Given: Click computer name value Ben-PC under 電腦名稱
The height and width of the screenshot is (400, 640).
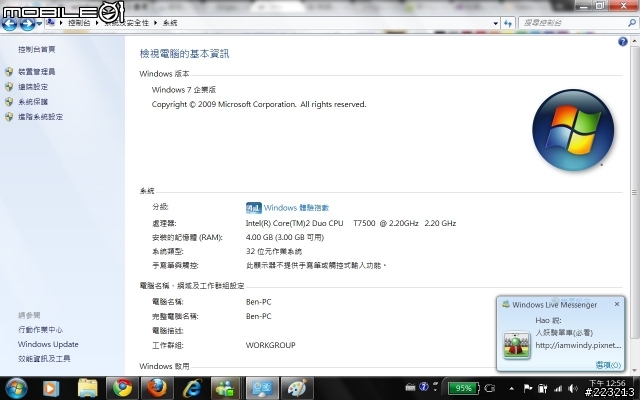Looking at the screenshot, I should 258,302.
